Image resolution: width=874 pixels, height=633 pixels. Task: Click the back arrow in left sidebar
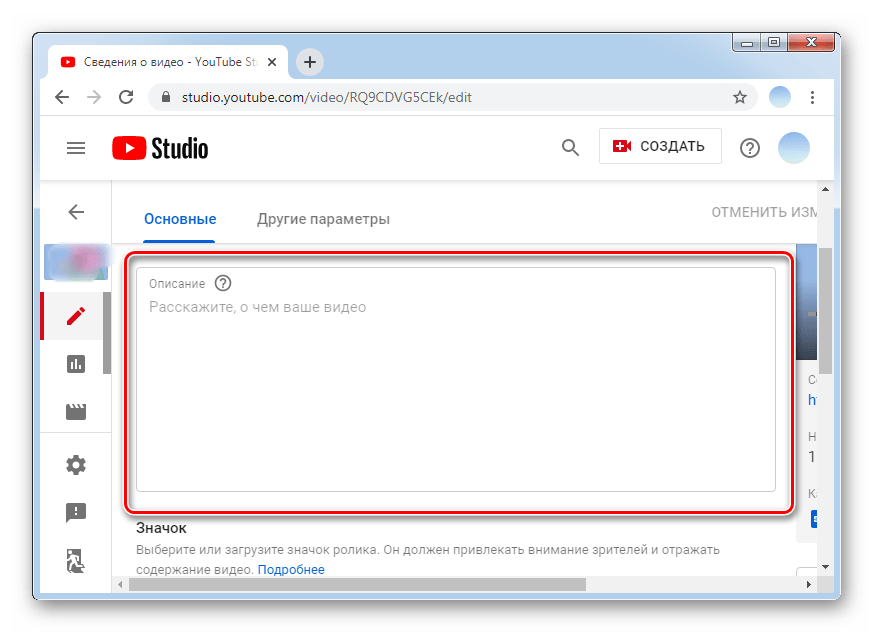point(76,212)
